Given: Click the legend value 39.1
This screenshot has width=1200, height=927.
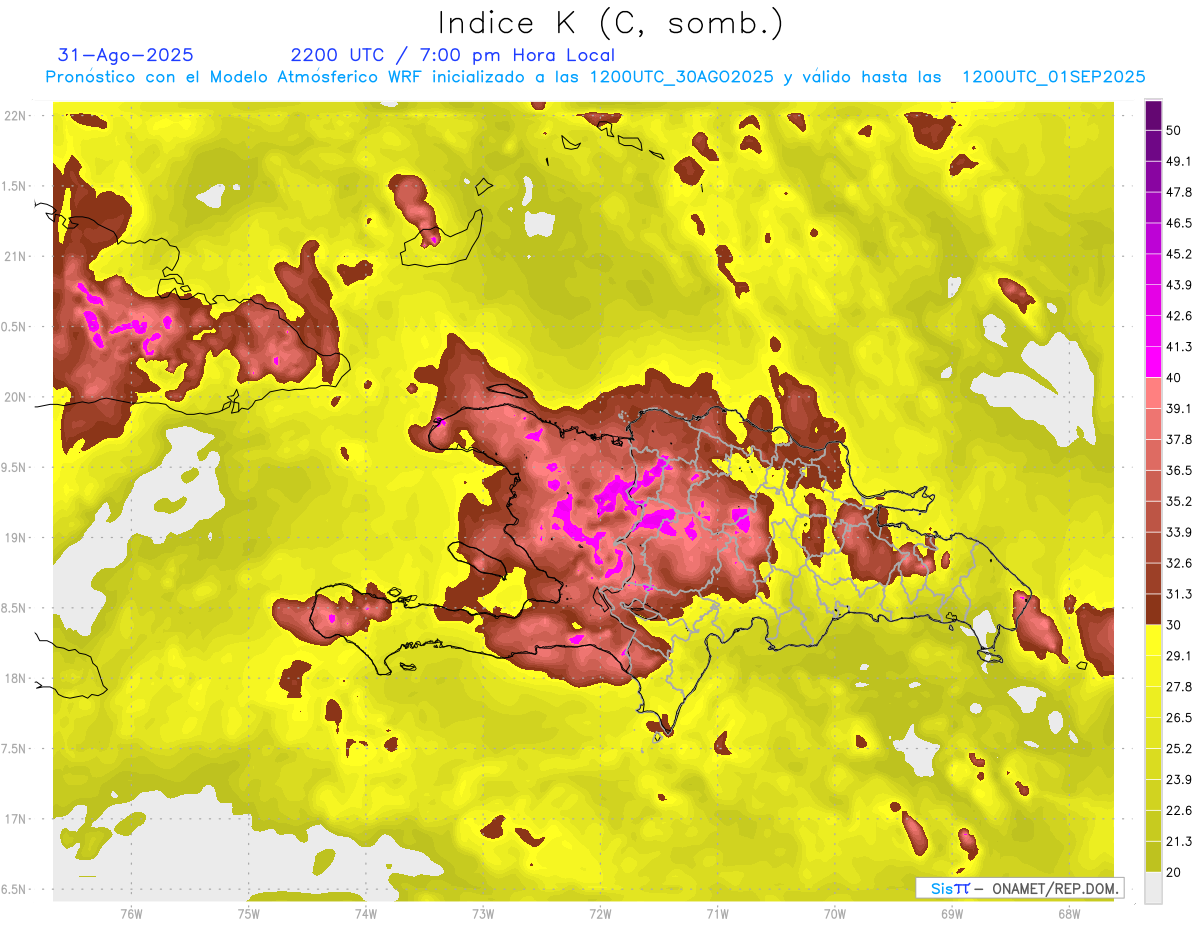Looking at the screenshot, I should point(1179,408).
